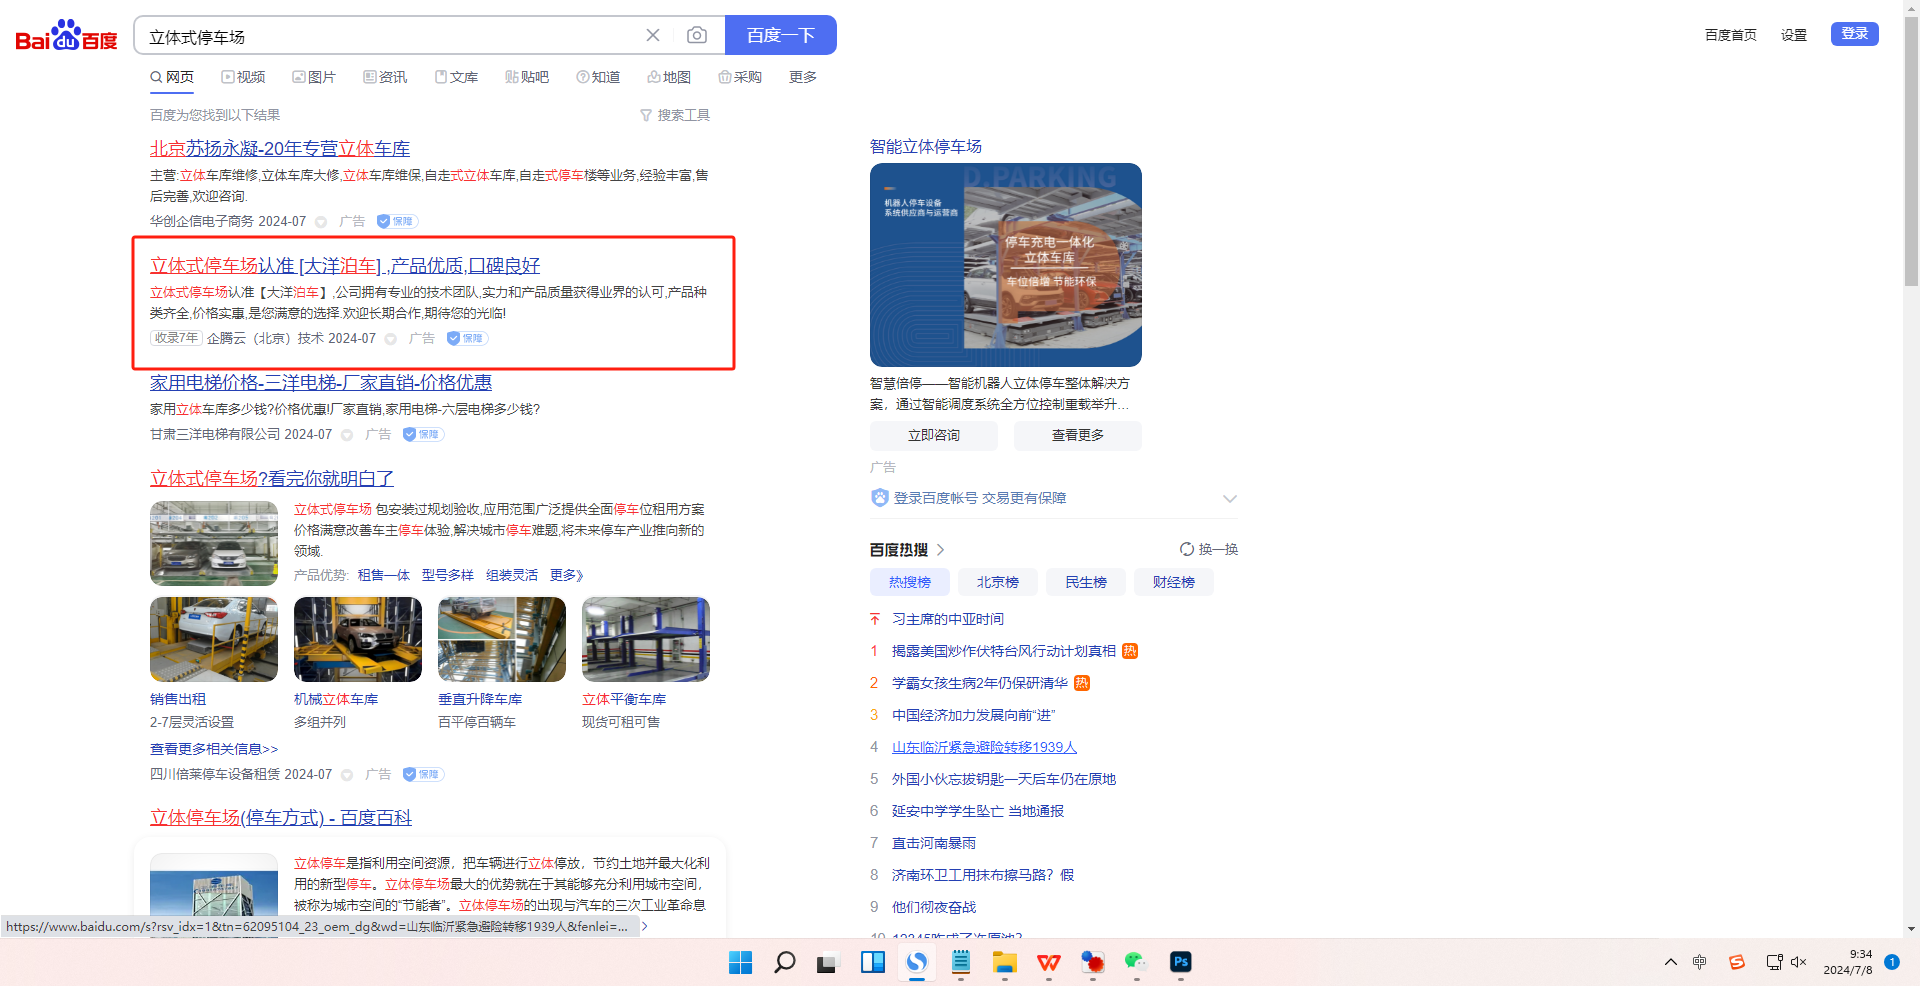Image resolution: width=1920 pixels, height=986 pixels.
Task: Click the 保障 badge beside 企腾云 ad
Action: pyautogui.click(x=467, y=338)
